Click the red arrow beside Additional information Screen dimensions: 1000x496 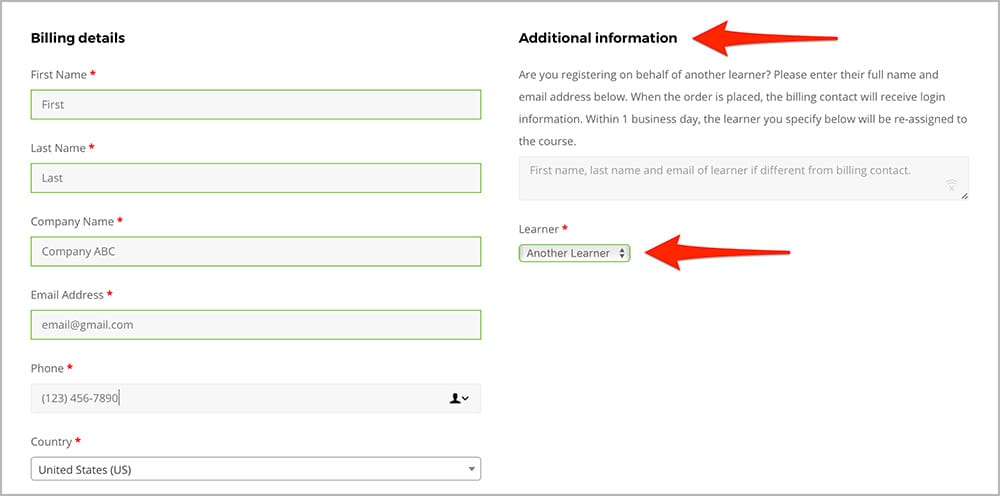click(x=764, y=38)
